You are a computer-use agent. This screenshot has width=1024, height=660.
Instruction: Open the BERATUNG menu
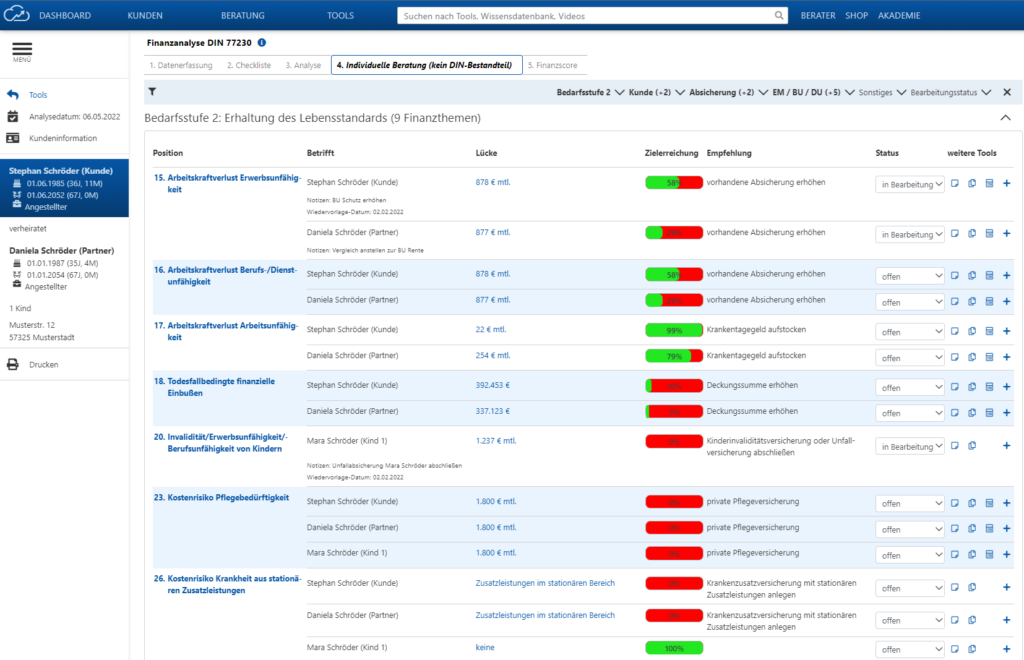click(x=242, y=15)
